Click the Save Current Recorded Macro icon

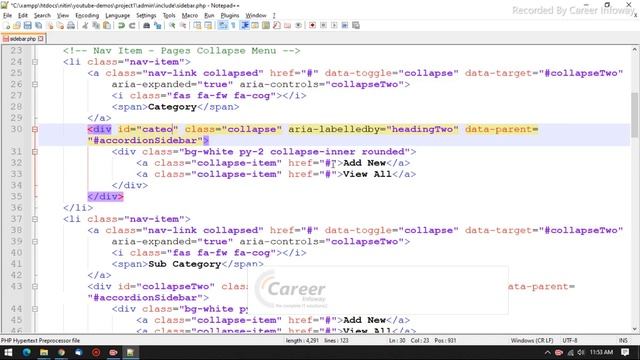356,25
